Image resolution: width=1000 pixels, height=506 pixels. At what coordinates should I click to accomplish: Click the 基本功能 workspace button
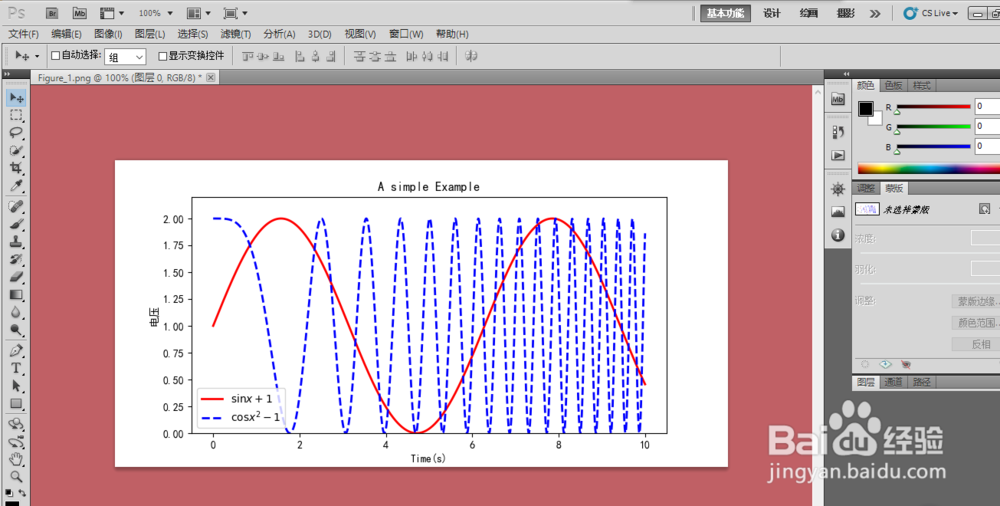coord(725,13)
